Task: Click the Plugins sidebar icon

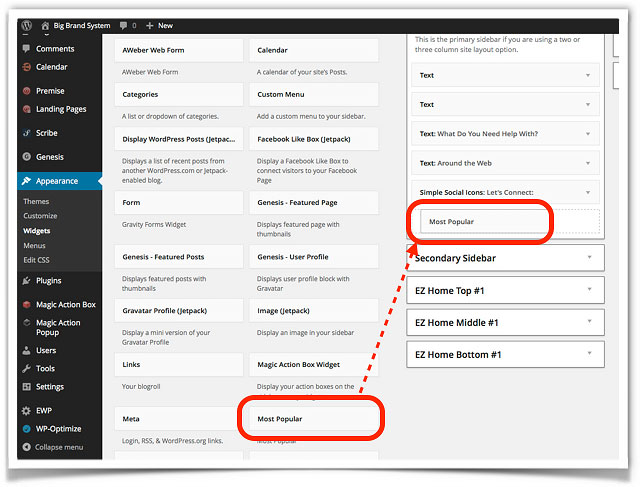Action: 27,280
